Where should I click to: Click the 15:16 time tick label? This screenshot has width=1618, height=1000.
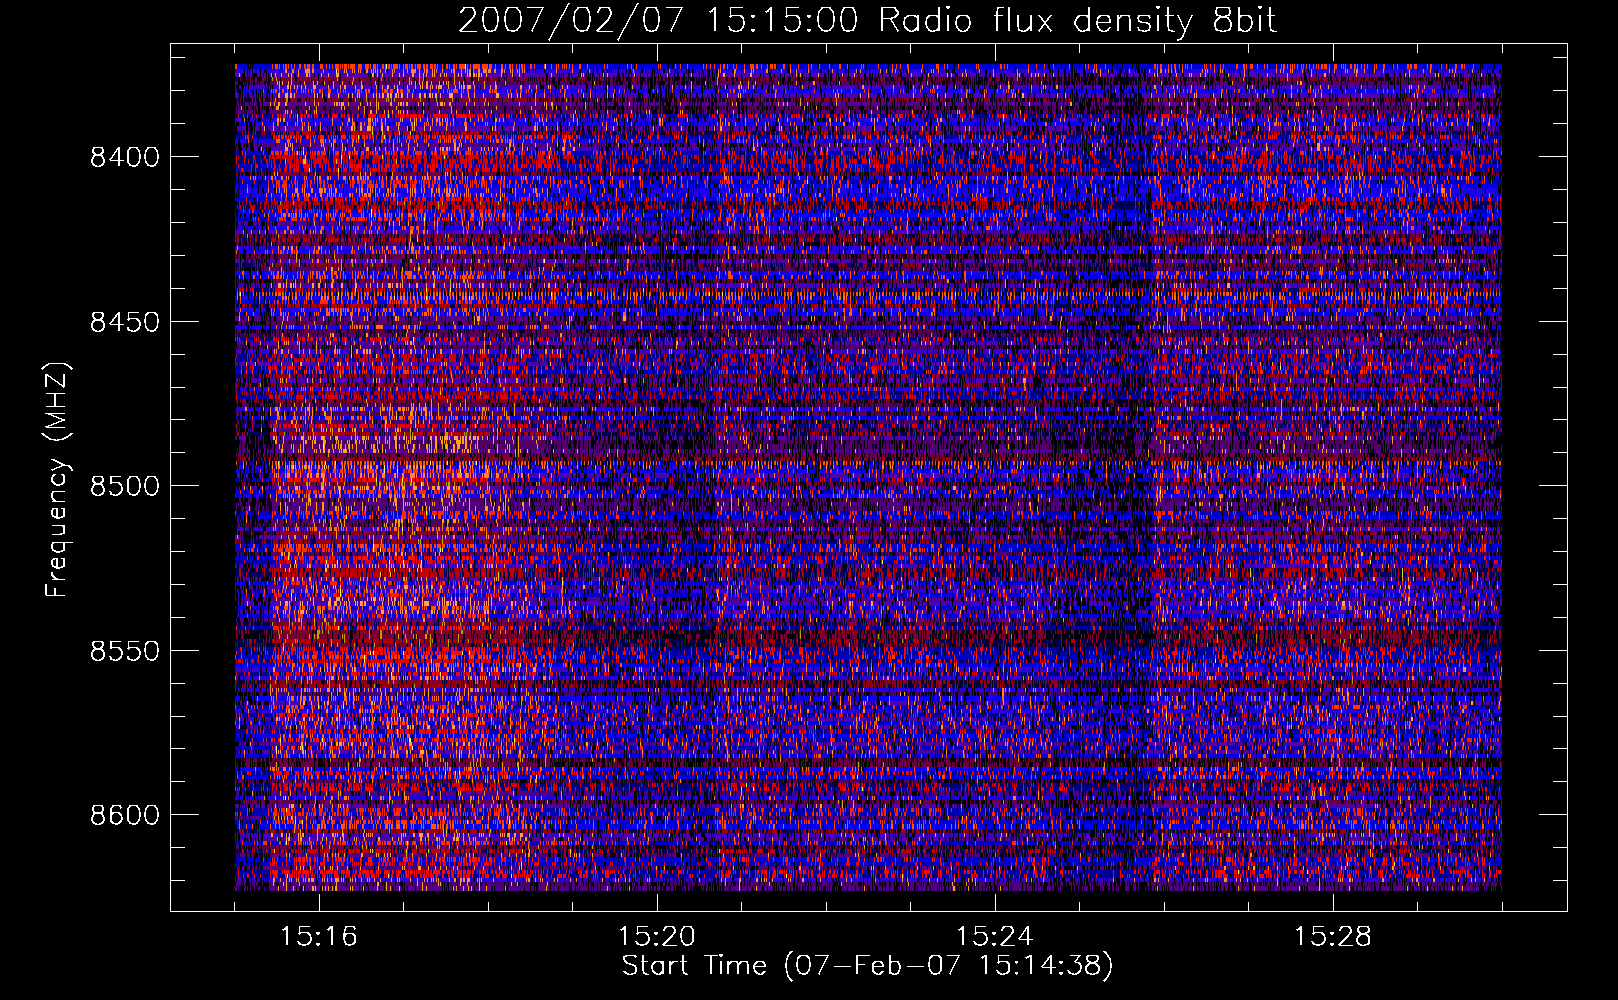tap(319, 937)
